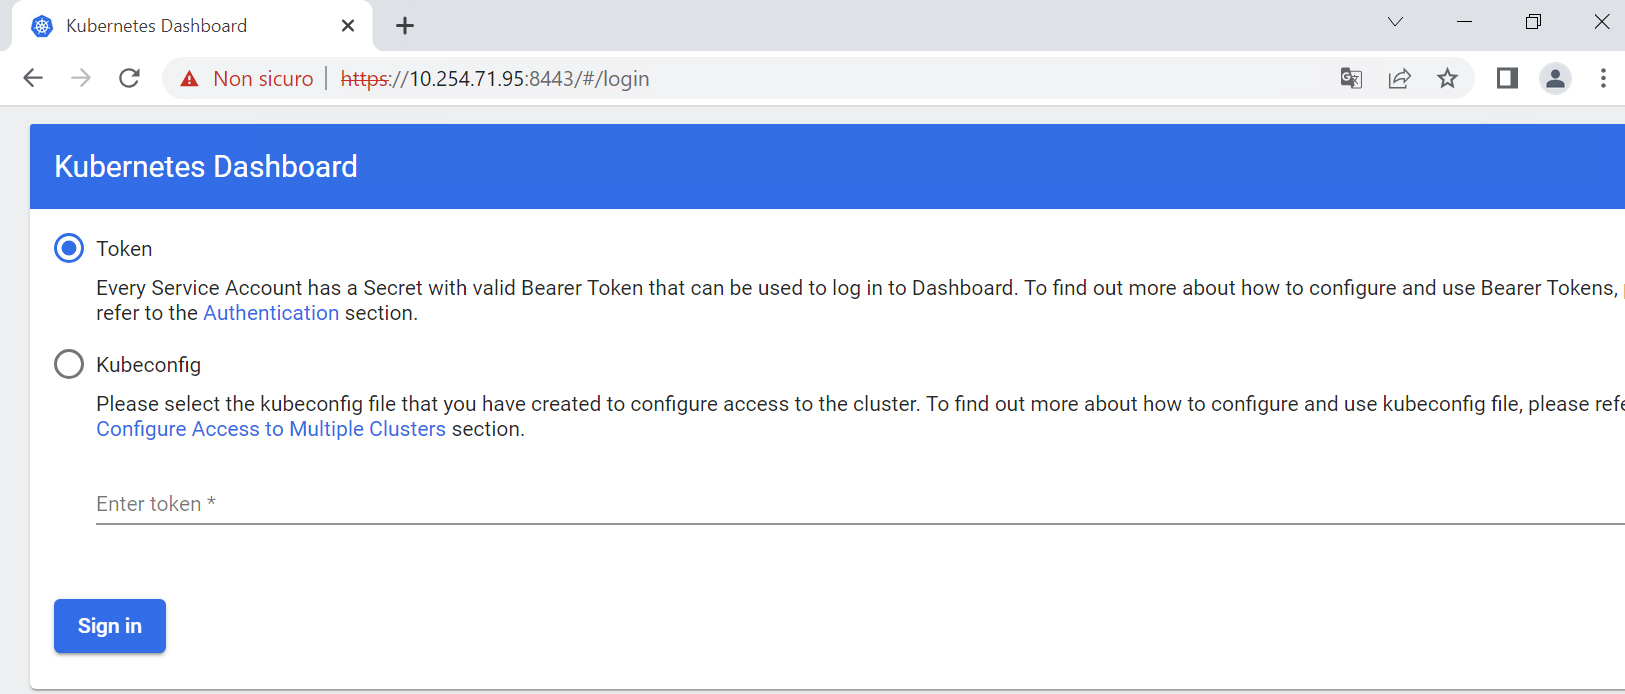Expand the tab search chevron
Viewport: 1625px width, 694px height.
(1395, 22)
